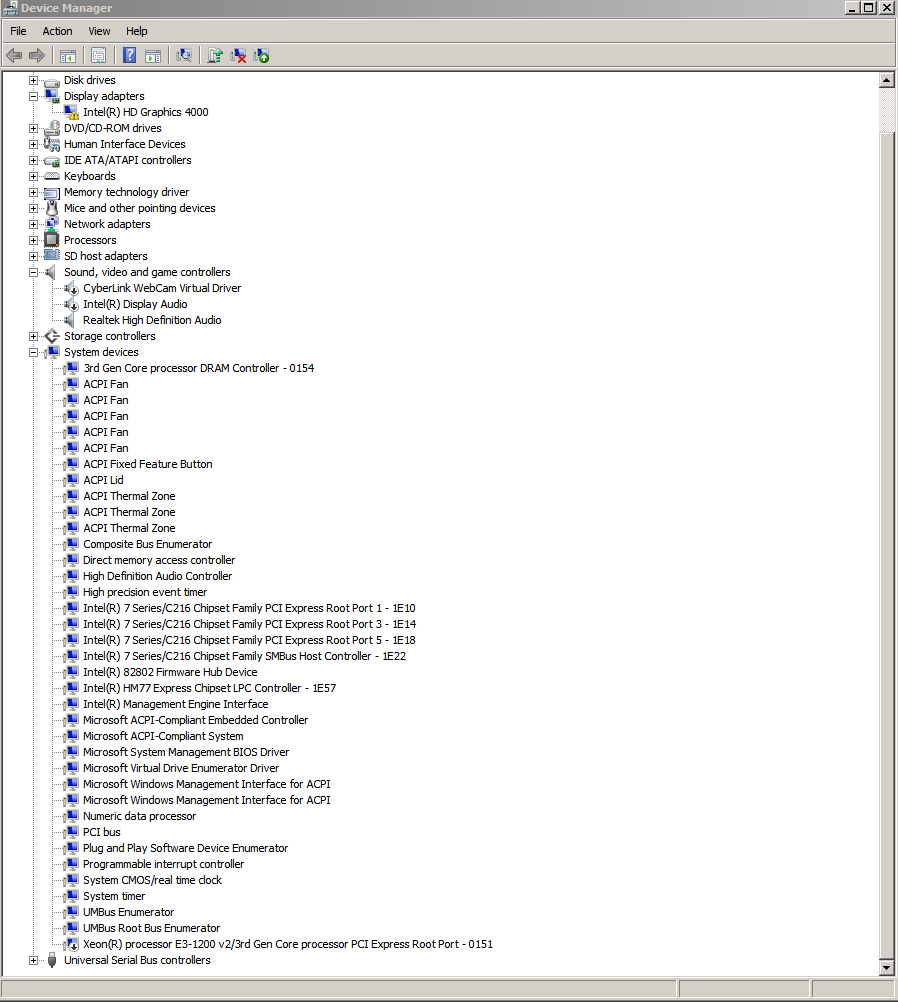Click the Forward arrow toolbar button

(x=37, y=56)
